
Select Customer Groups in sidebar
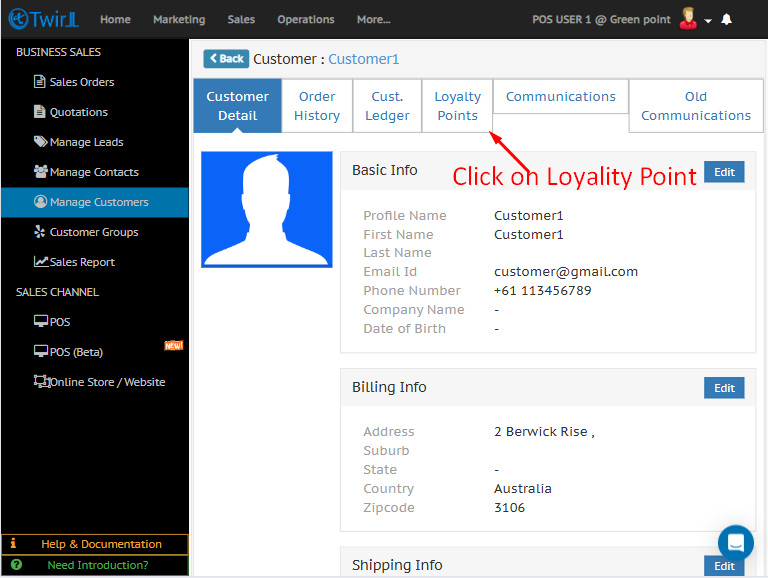pos(93,232)
